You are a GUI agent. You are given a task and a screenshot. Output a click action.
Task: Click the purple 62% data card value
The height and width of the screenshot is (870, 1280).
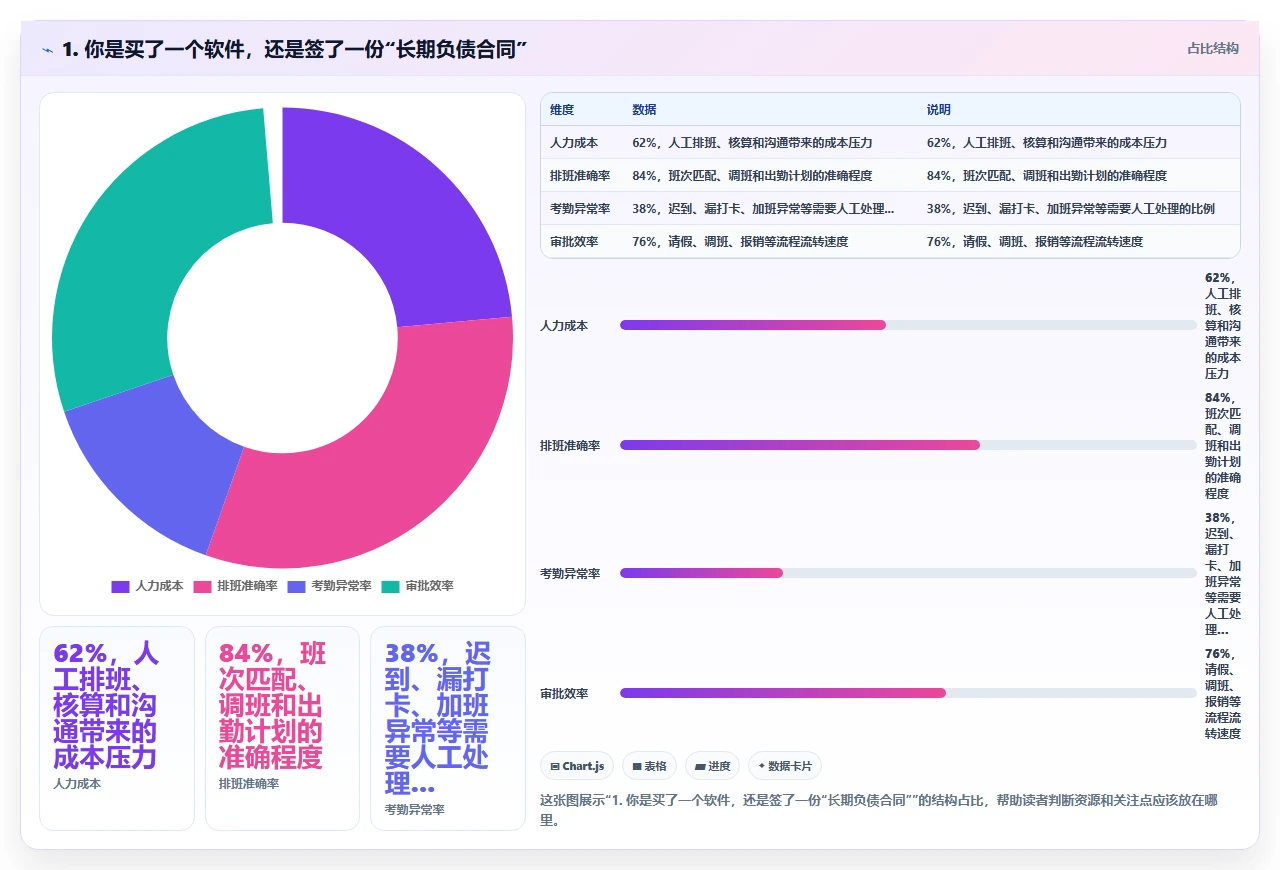(x=105, y=705)
